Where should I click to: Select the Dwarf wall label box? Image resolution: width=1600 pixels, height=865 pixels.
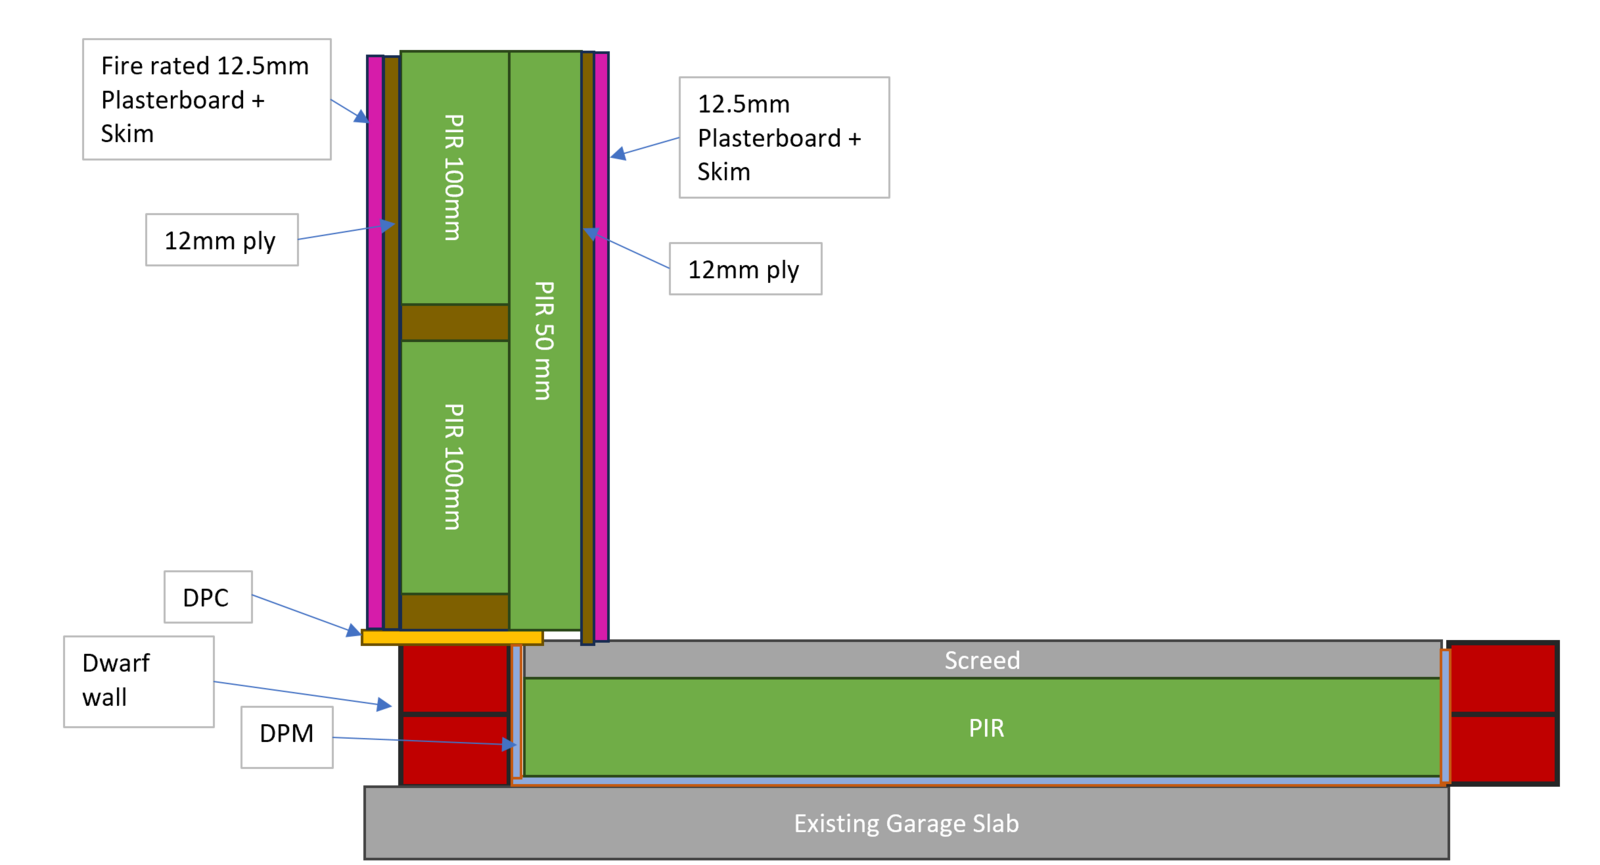[x=138, y=681]
